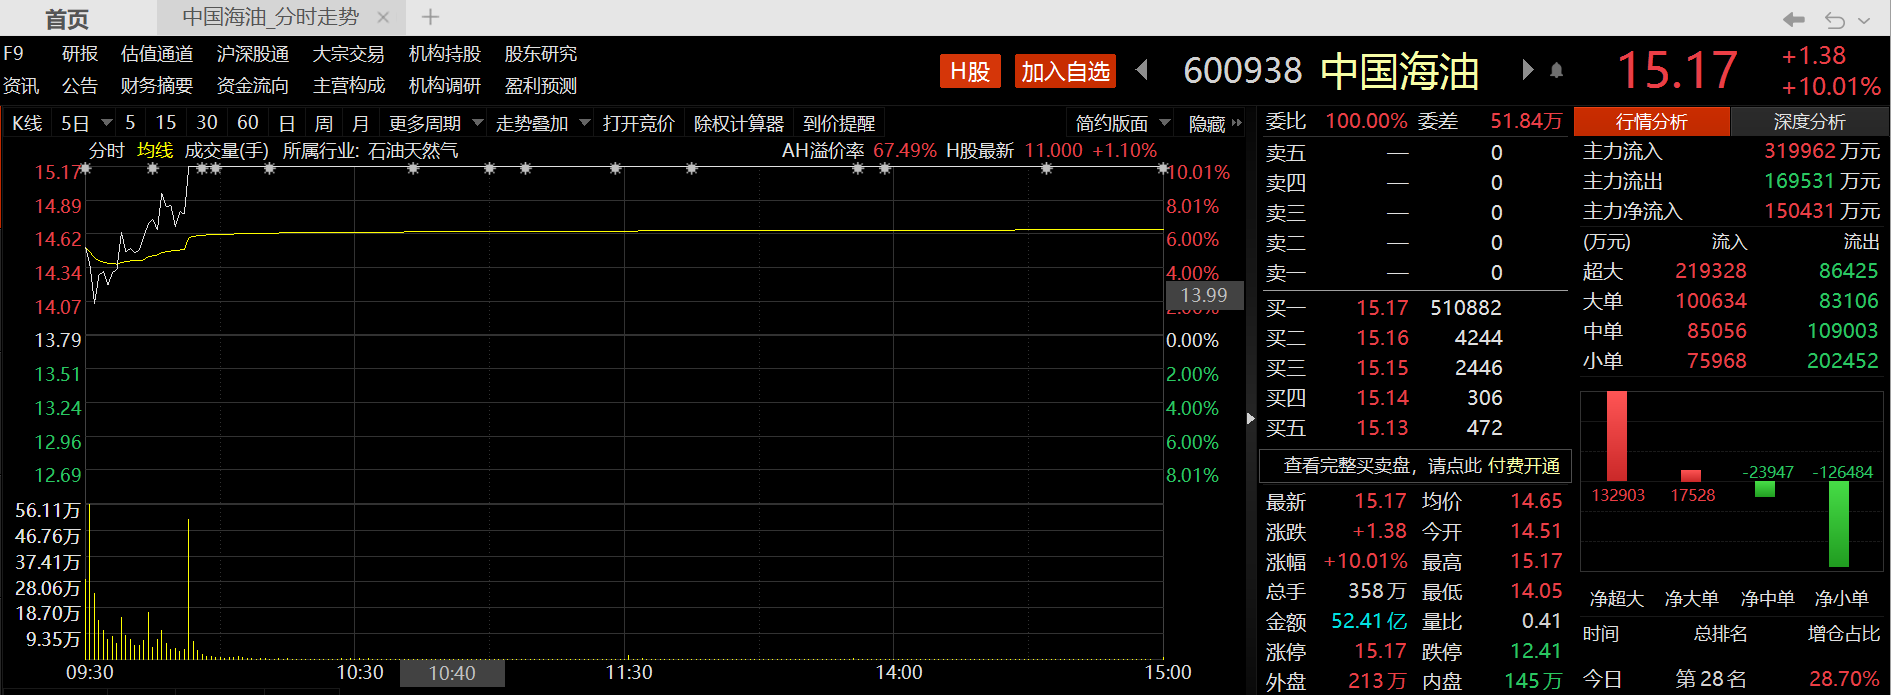Open a new tab with the plus icon
The width and height of the screenshot is (1891, 695).
430,17
